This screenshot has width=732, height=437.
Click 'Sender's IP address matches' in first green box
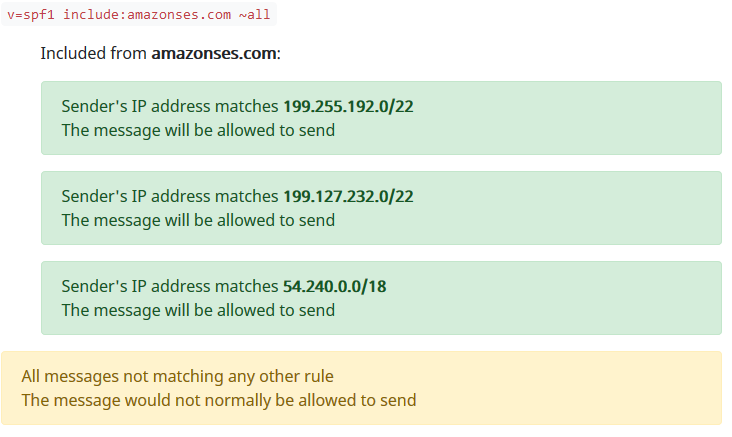169,107
